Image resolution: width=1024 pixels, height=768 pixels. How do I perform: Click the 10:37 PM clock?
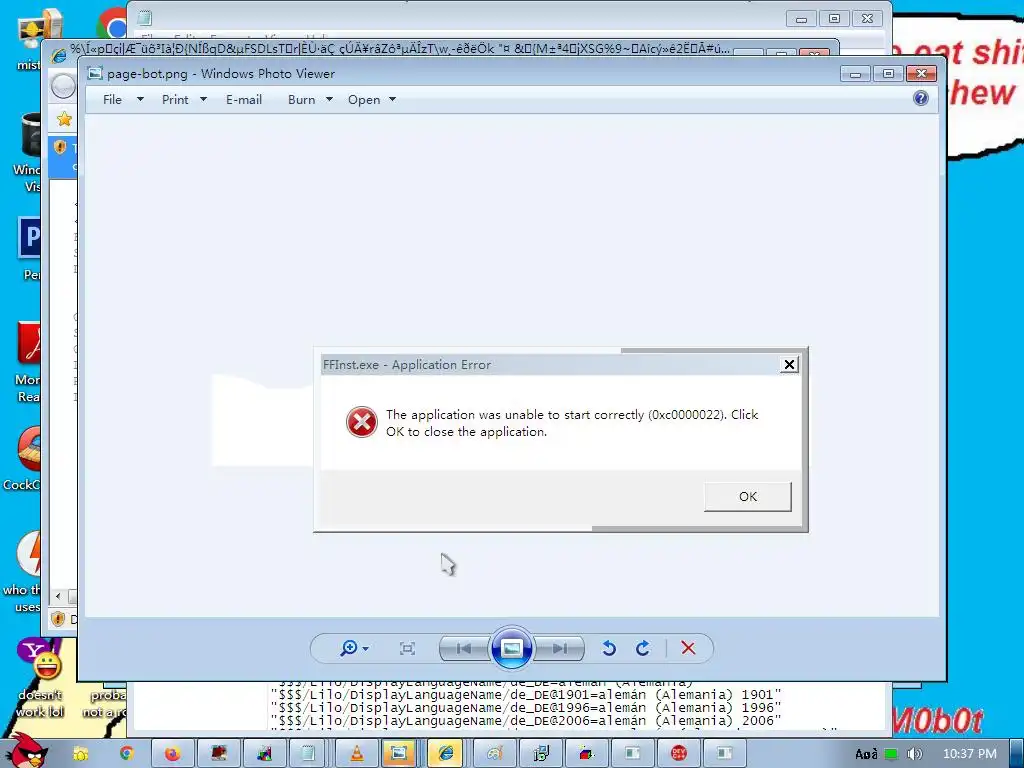(970, 754)
